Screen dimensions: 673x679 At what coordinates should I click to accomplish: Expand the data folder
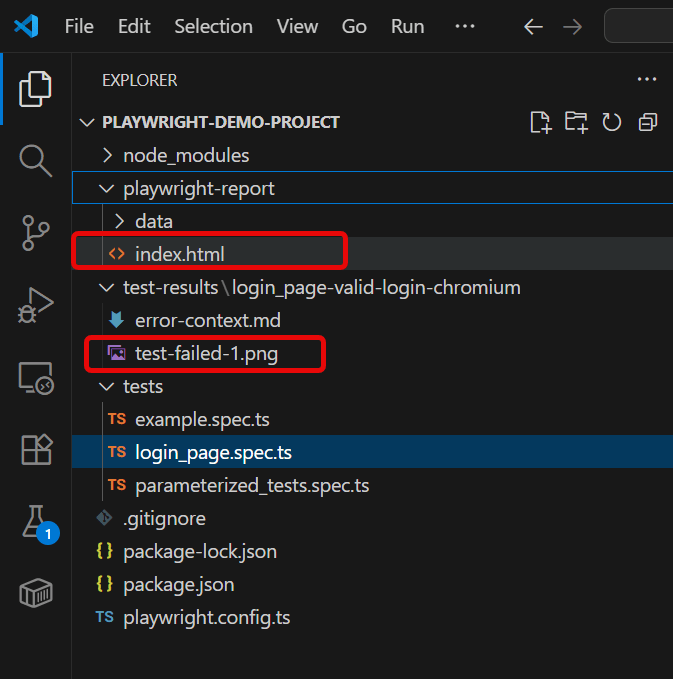[153, 221]
